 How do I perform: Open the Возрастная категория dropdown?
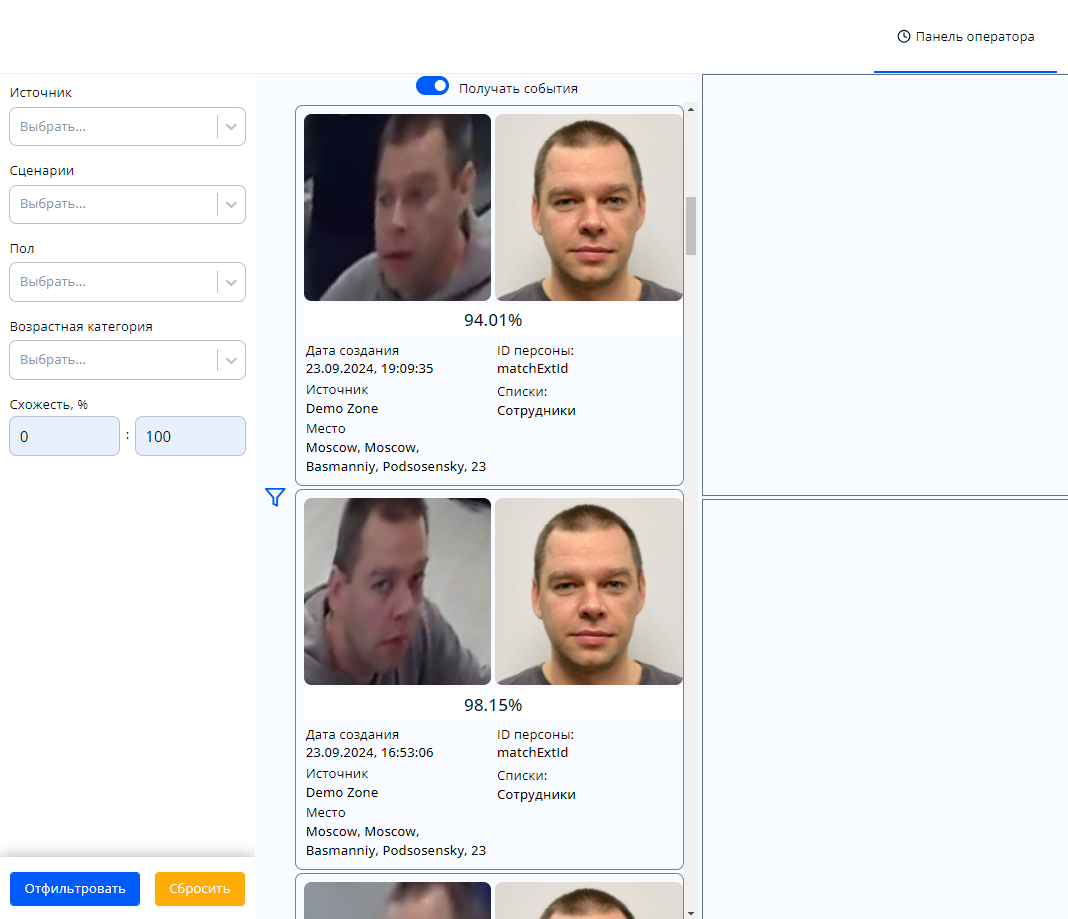[x=127, y=360]
